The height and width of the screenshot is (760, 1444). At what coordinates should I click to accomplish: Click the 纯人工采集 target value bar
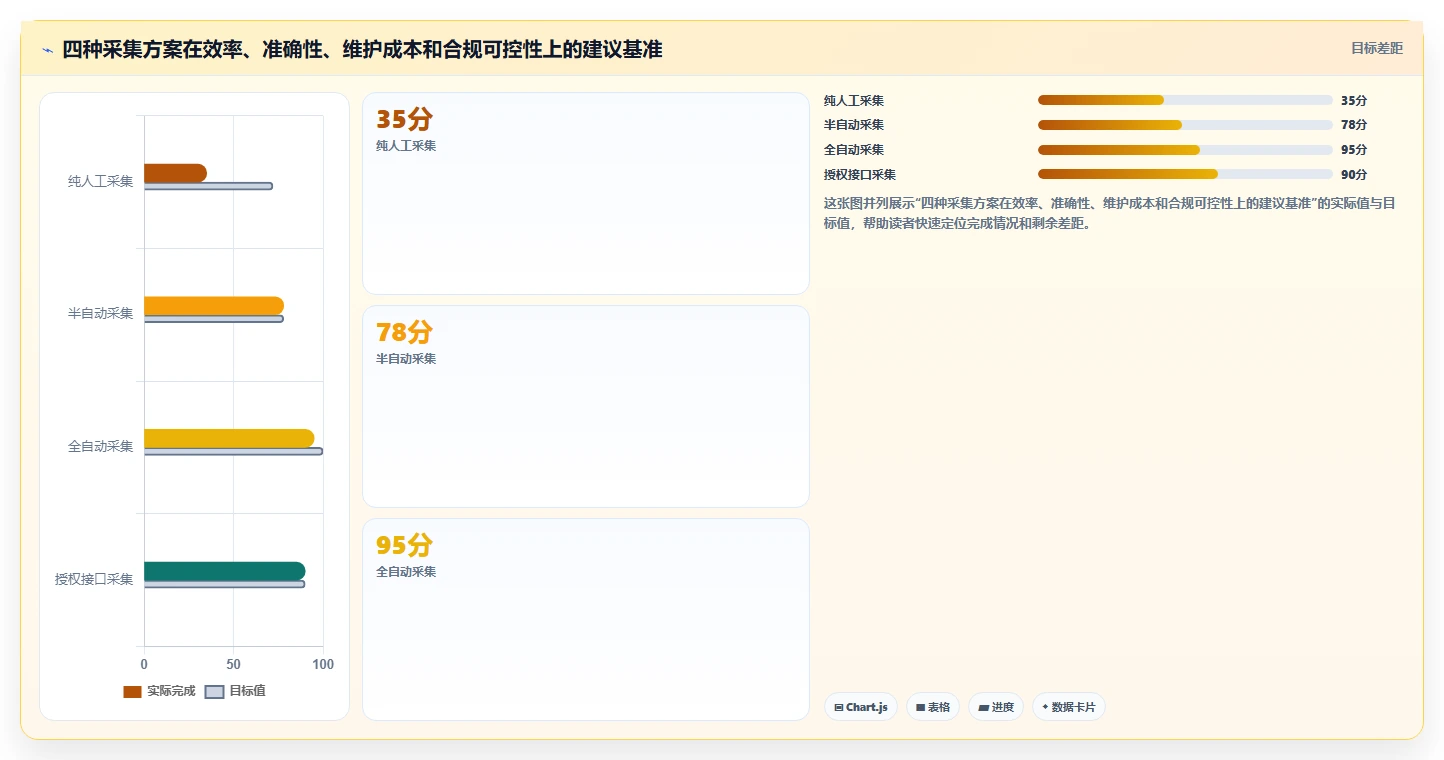(208, 186)
